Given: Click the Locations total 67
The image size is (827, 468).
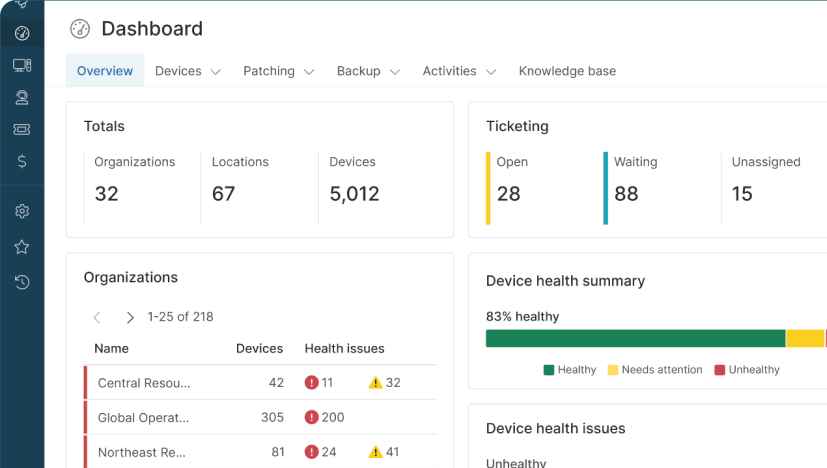Looking at the screenshot, I should pos(224,194).
